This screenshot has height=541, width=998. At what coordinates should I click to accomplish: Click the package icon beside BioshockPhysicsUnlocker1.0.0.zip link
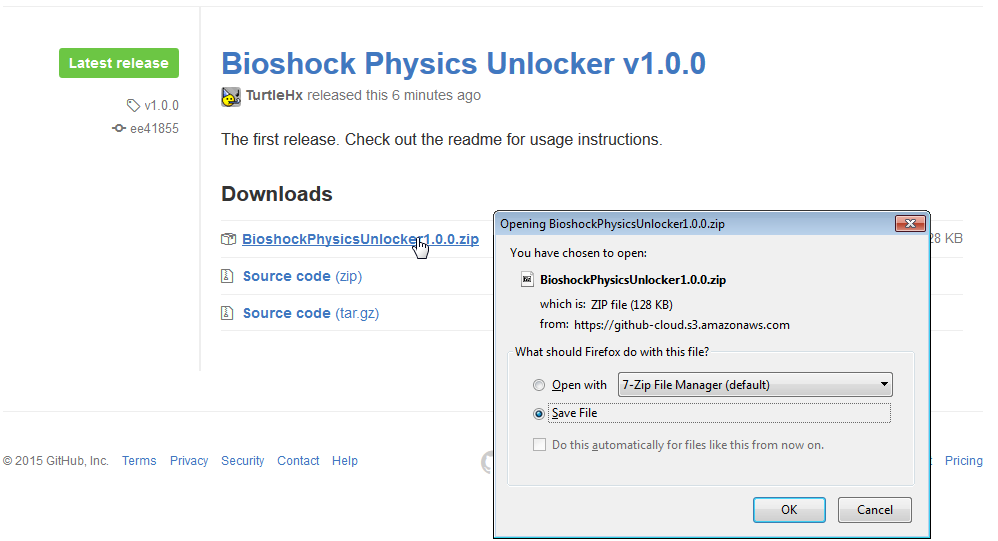click(228, 239)
